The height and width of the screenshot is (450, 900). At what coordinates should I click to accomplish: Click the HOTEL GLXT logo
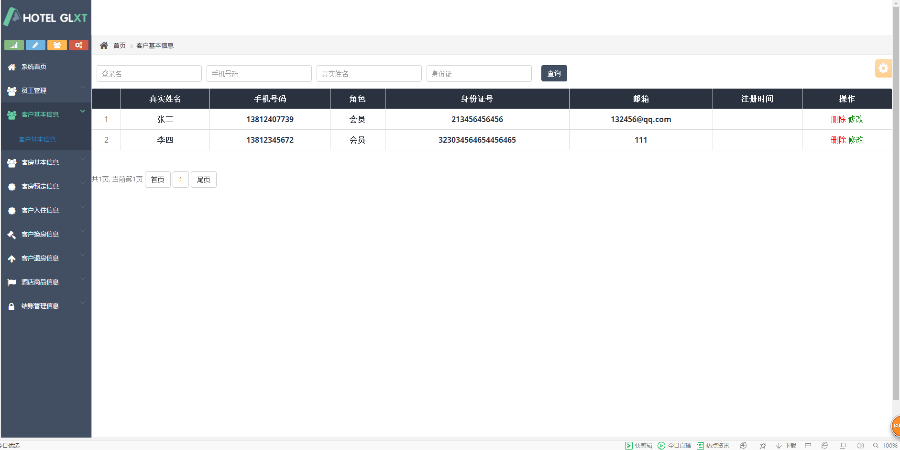pos(45,17)
